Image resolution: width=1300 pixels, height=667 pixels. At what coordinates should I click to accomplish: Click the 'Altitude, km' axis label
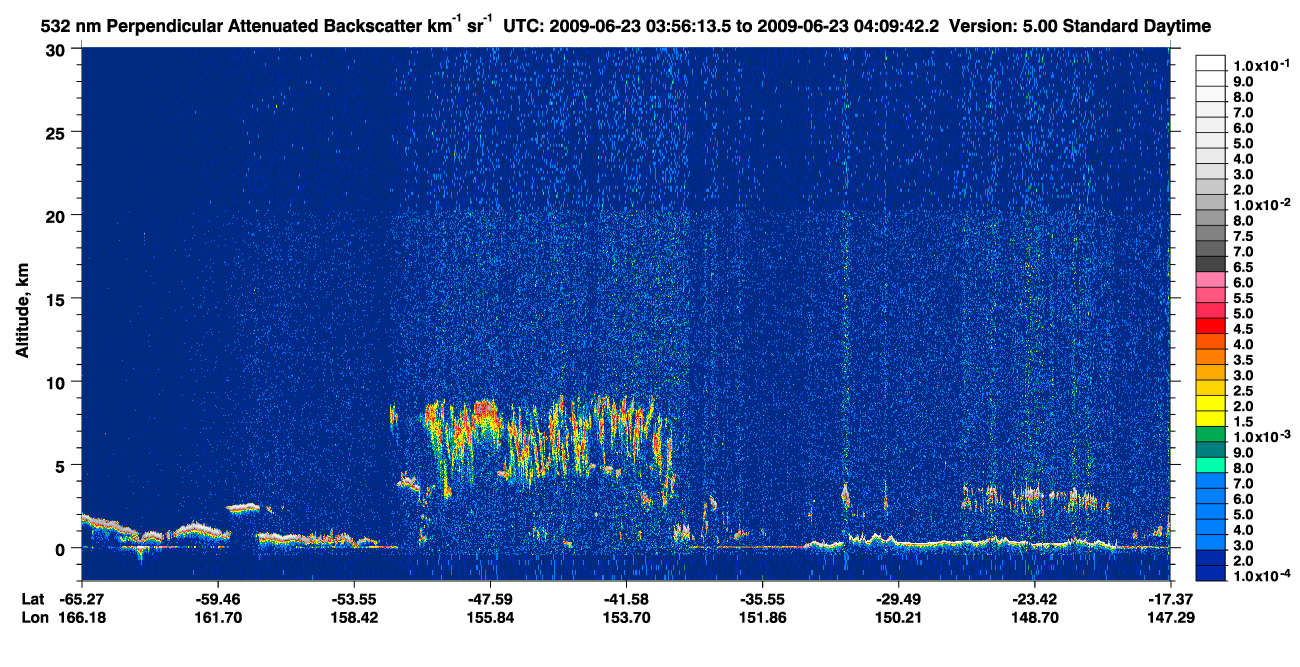(x=22, y=312)
